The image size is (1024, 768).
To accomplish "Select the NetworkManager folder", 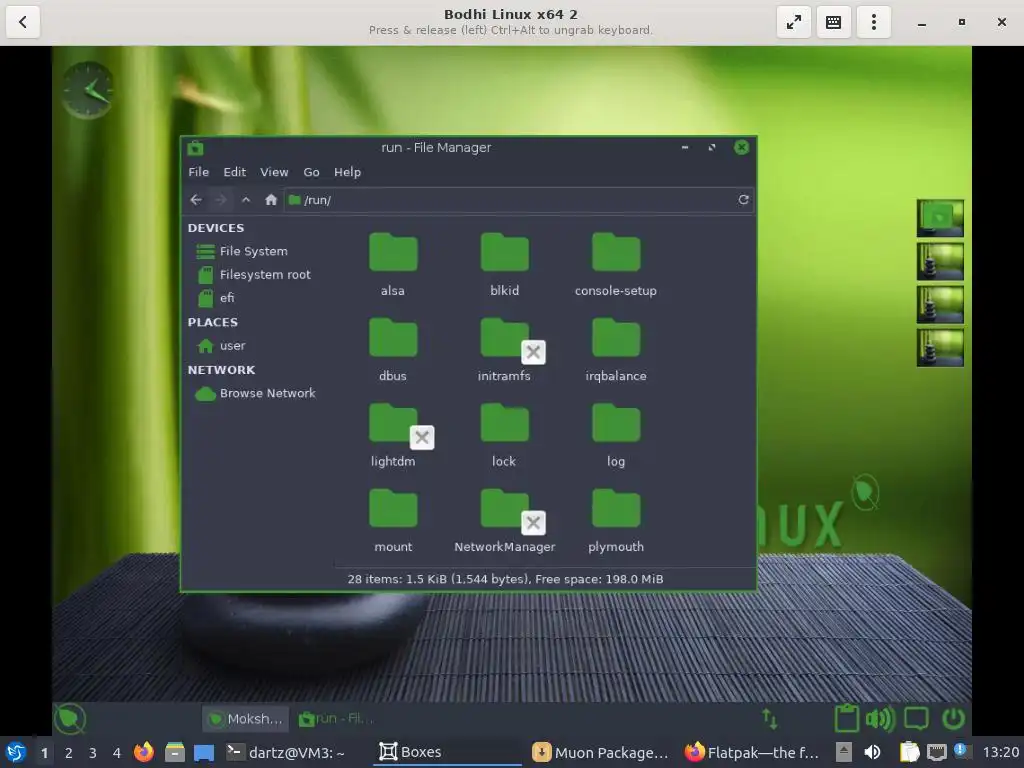I will 504,521.
